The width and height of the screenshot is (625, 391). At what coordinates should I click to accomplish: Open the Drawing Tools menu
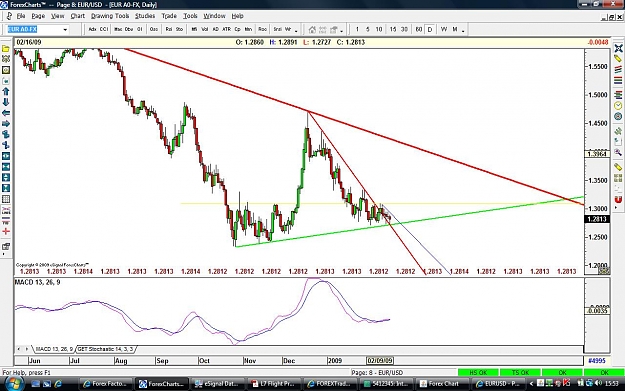point(110,16)
